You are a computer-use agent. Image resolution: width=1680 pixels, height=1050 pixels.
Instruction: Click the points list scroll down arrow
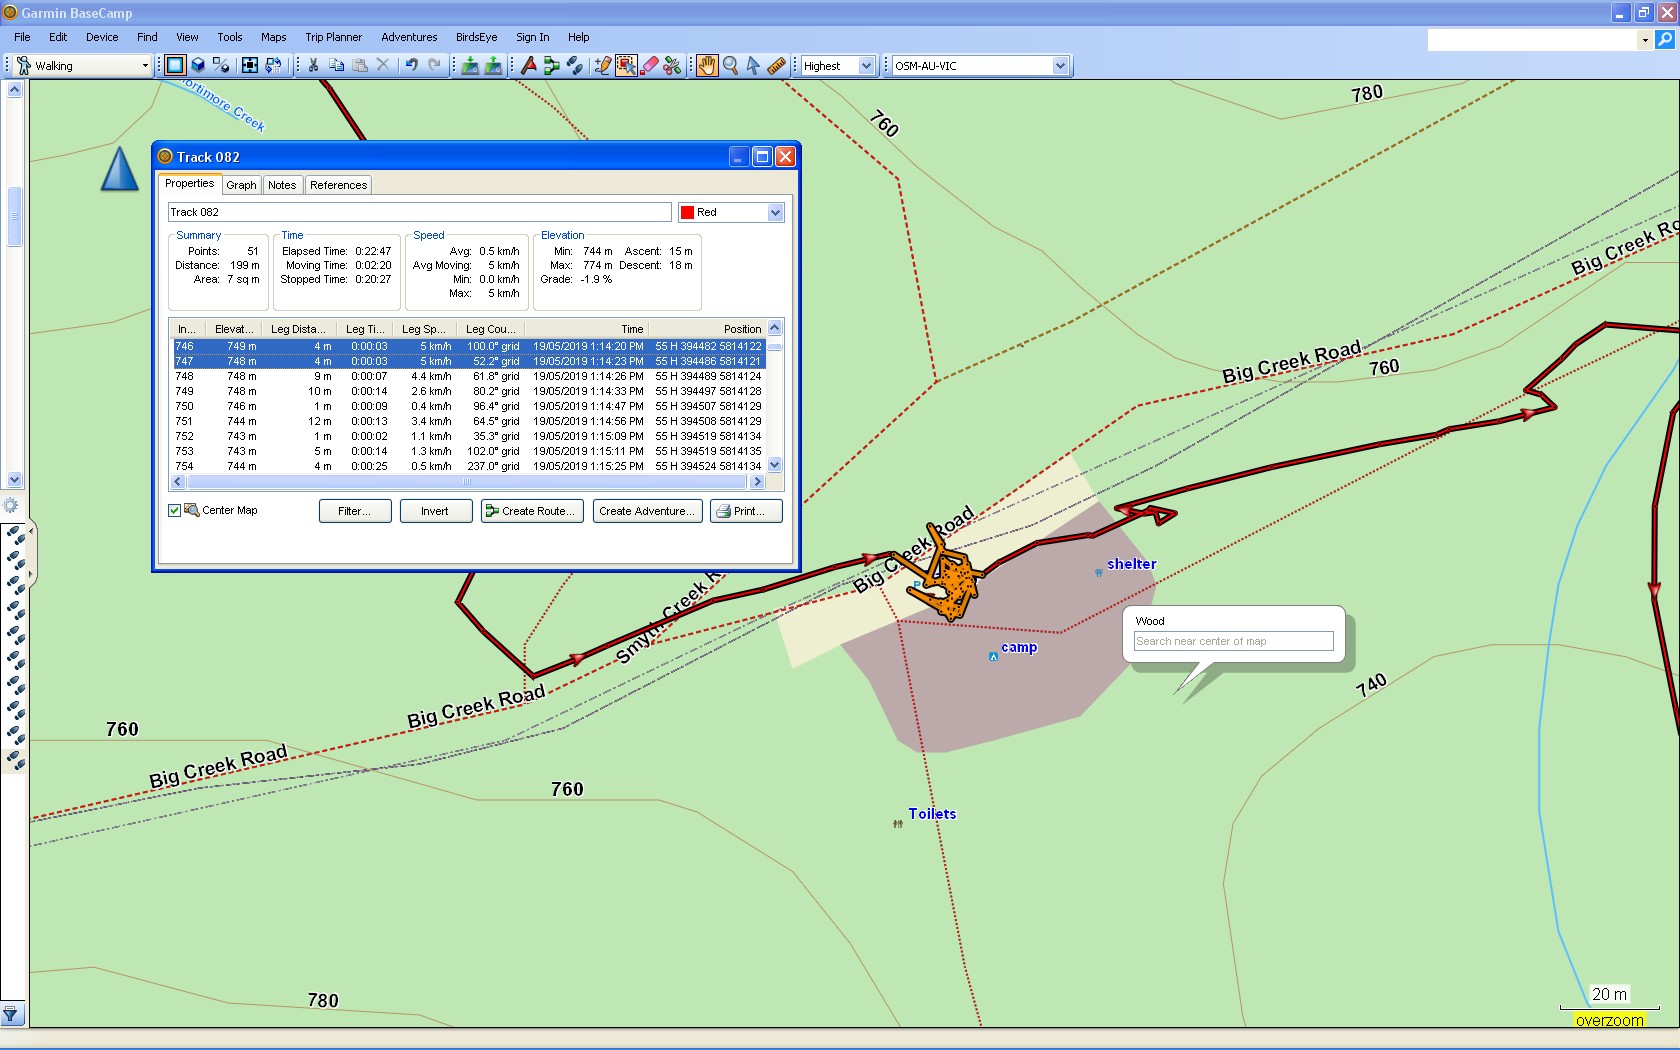775,465
